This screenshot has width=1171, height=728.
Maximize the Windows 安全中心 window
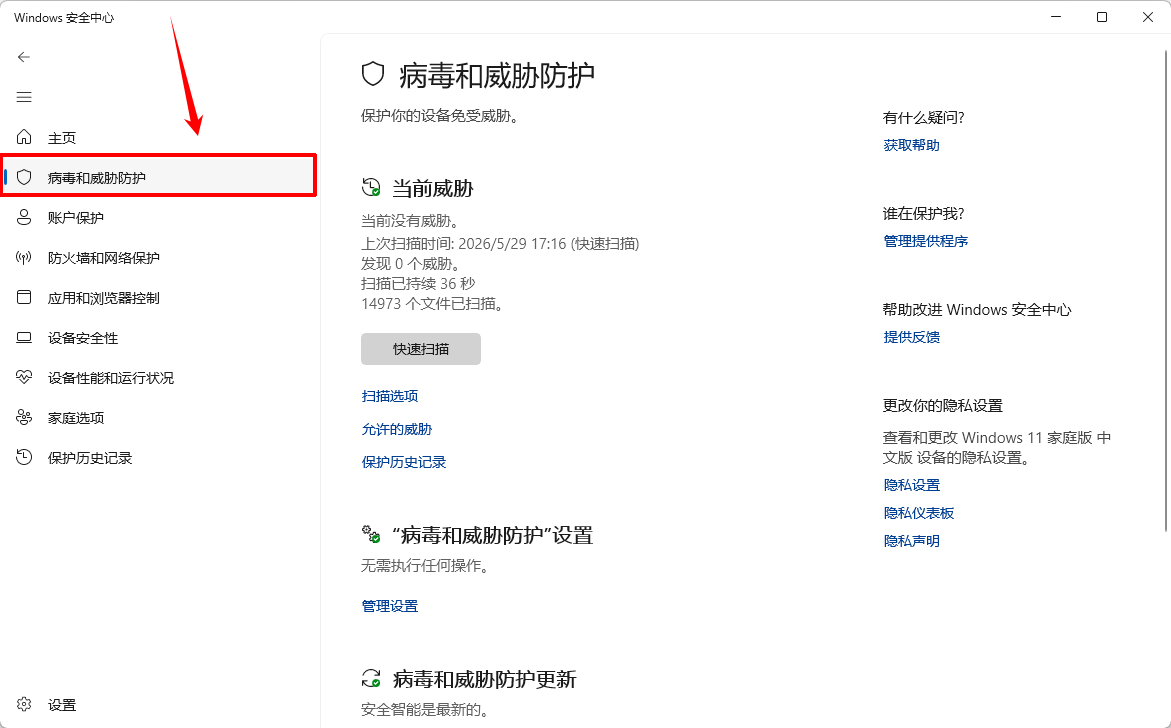tap(1102, 17)
